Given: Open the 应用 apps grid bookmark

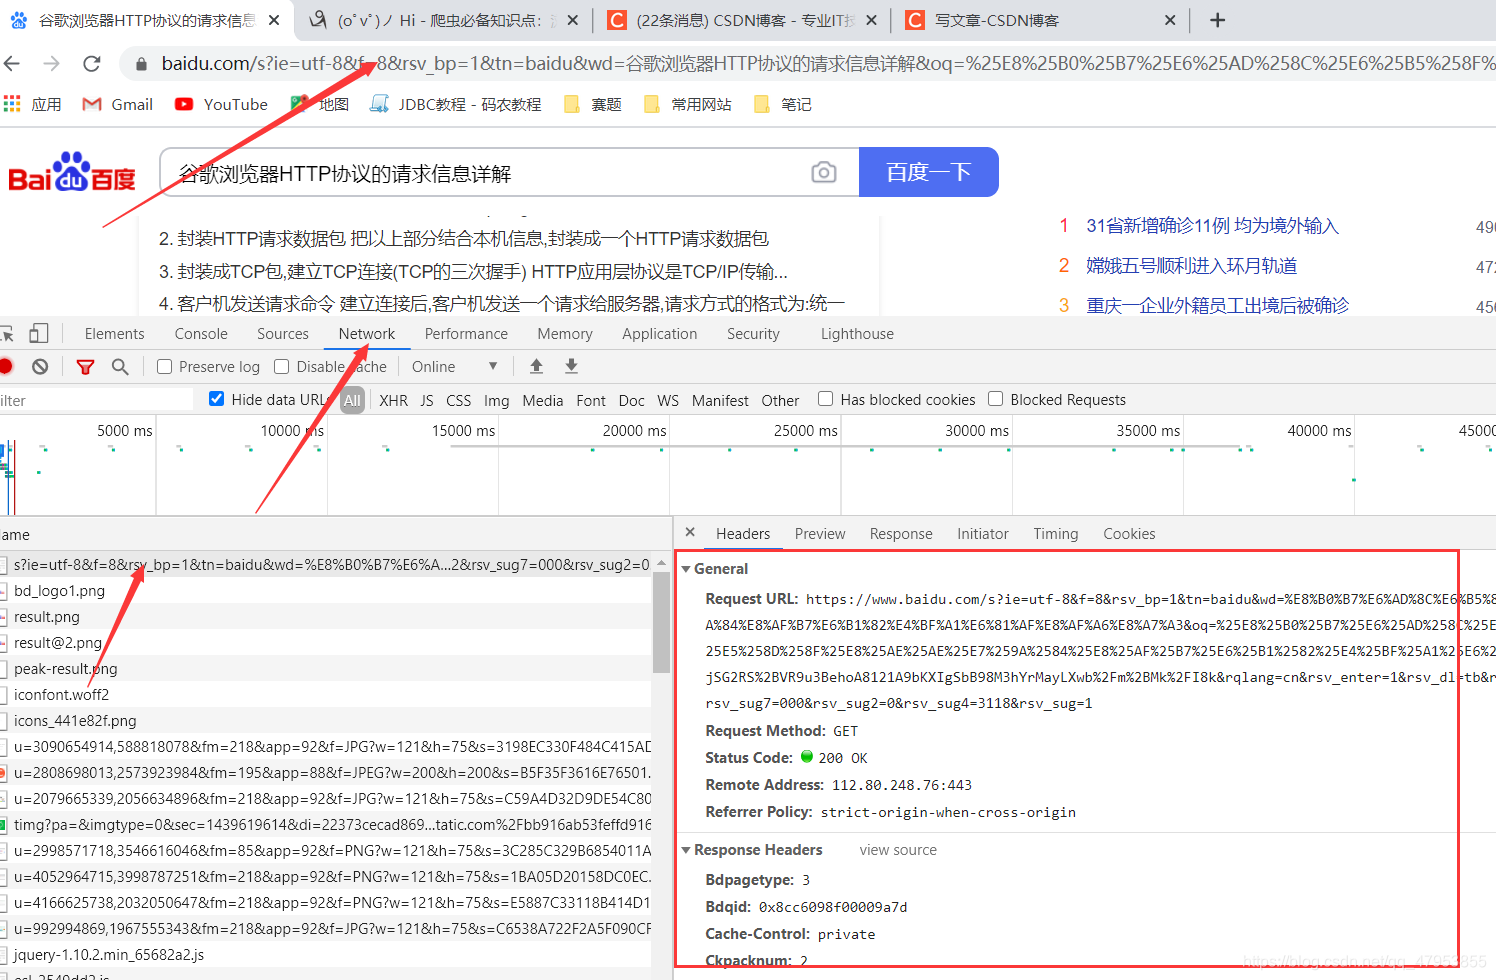Looking at the screenshot, I should 33,104.
